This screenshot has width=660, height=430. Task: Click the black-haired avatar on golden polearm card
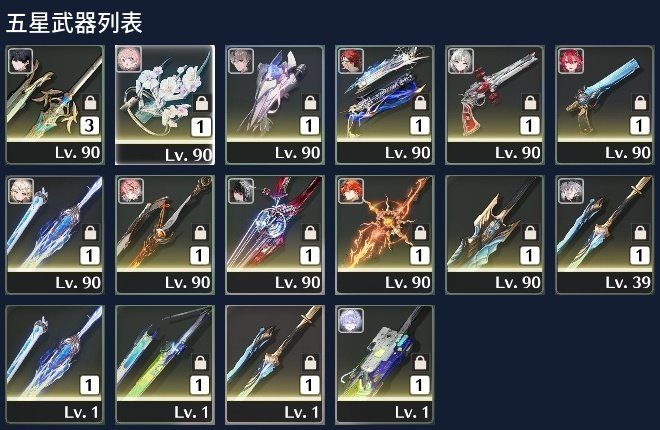tap(20, 61)
